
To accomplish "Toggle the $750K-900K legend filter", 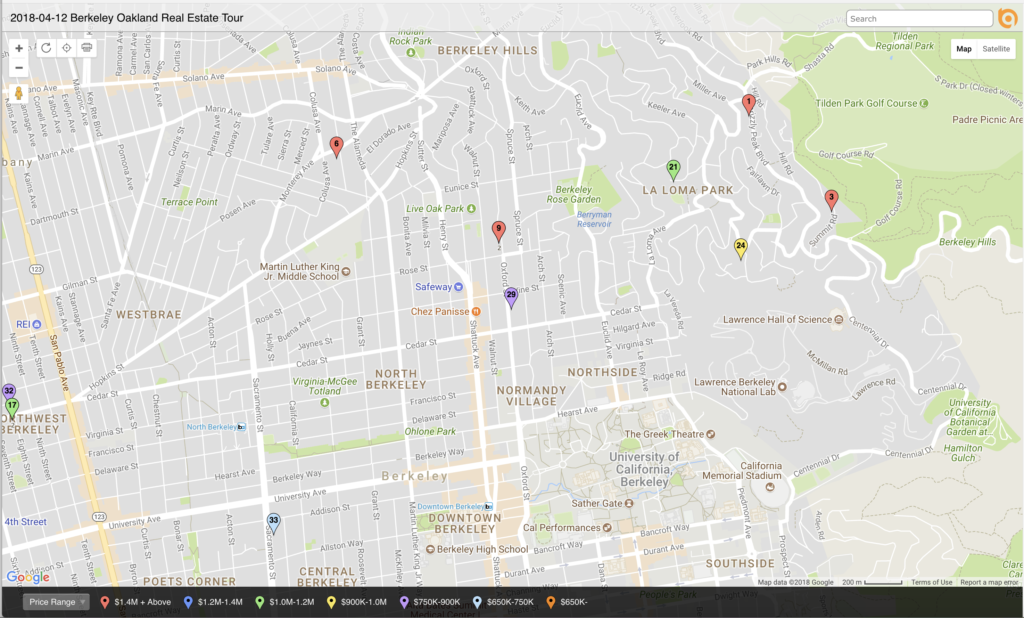I will coord(430,602).
